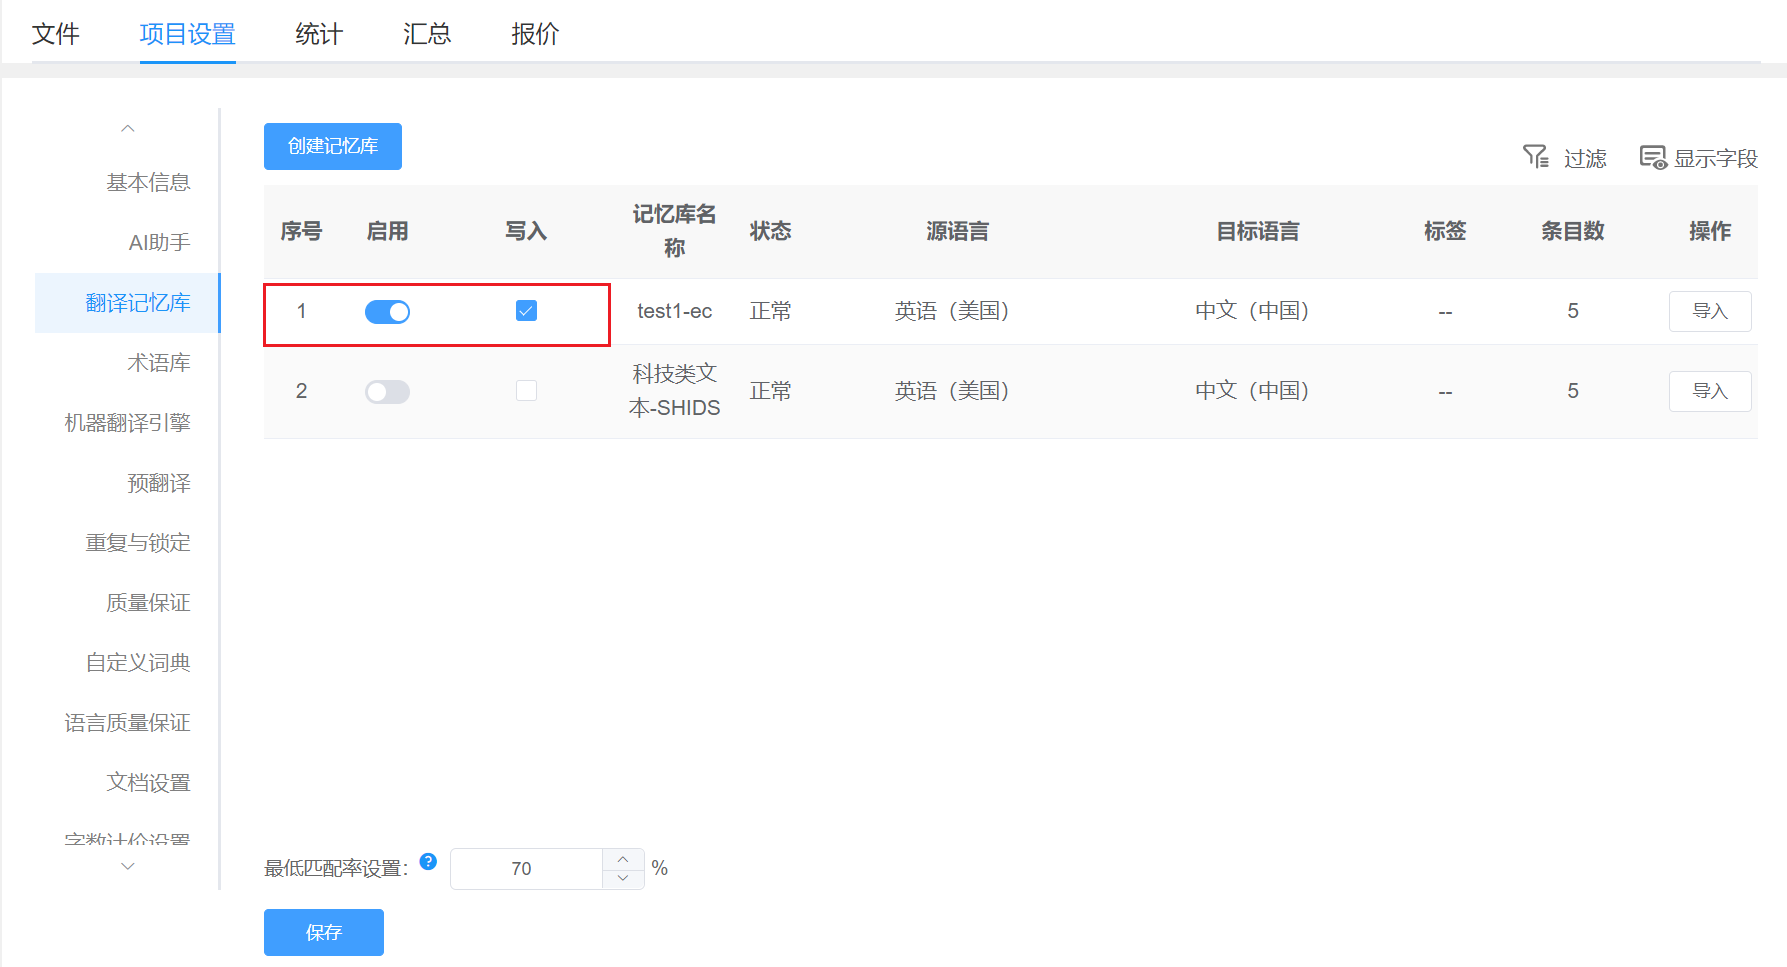Enable the 启用 switch for 科技类文本-SHIDS
Image resolution: width=1787 pixels, height=967 pixels.
click(388, 391)
